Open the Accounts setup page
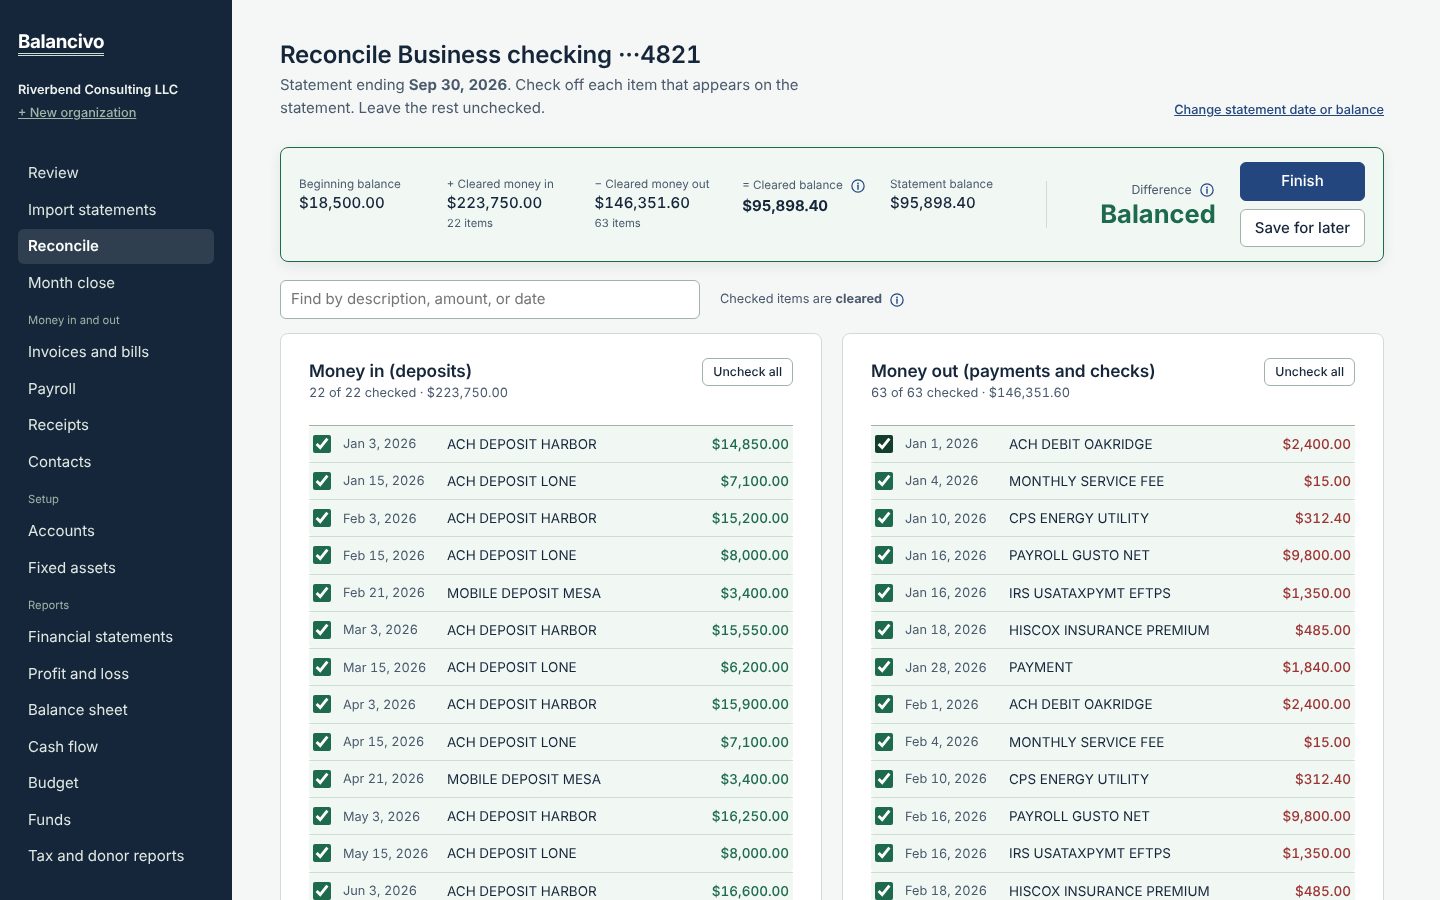This screenshot has width=1440, height=900. tap(116, 531)
